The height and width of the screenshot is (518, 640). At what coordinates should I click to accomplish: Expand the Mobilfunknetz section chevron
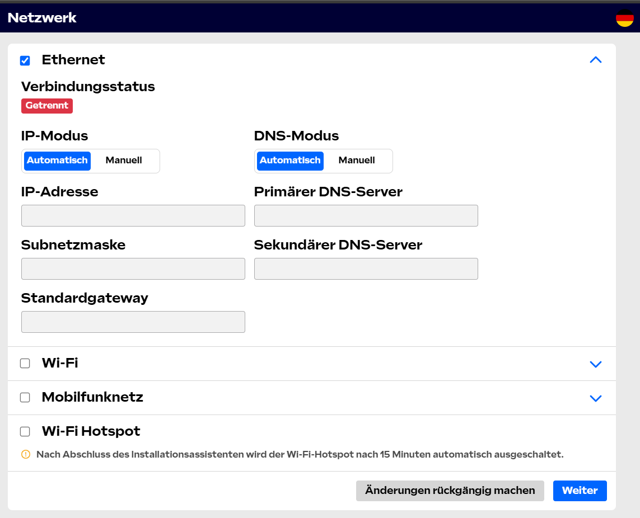point(595,398)
